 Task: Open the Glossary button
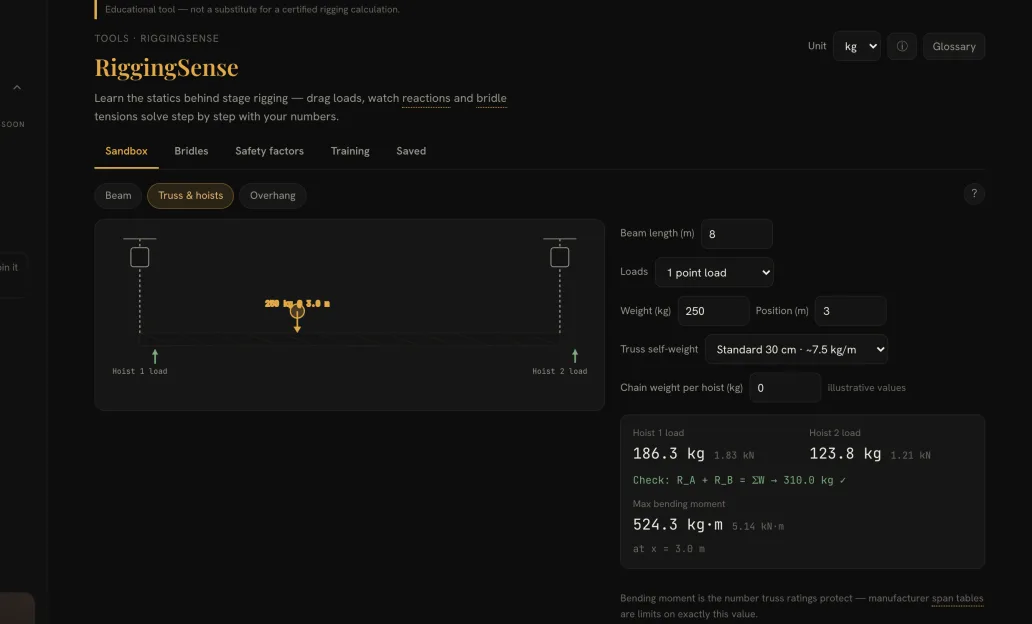954,46
